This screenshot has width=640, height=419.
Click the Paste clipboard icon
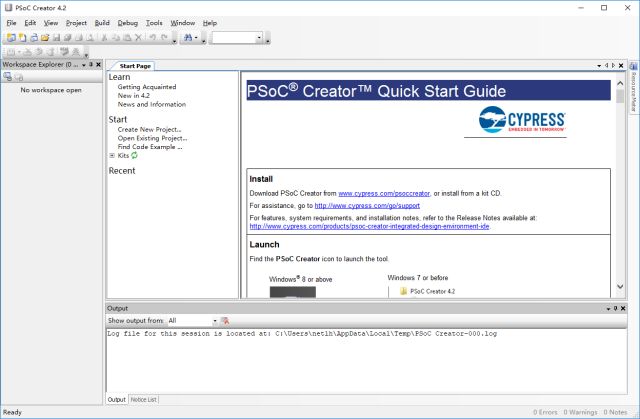tap(127, 38)
